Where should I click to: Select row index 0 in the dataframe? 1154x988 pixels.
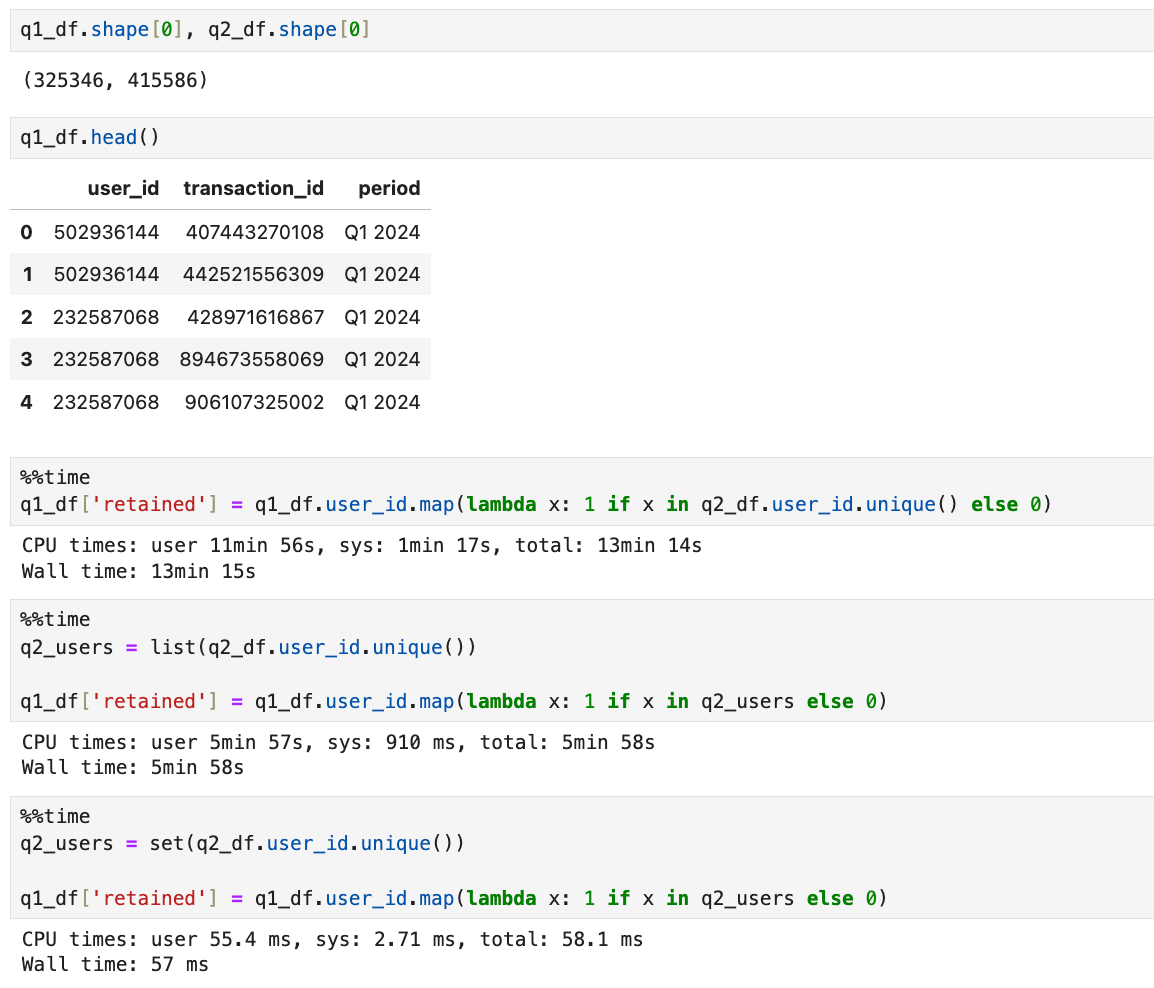point(26,232)
